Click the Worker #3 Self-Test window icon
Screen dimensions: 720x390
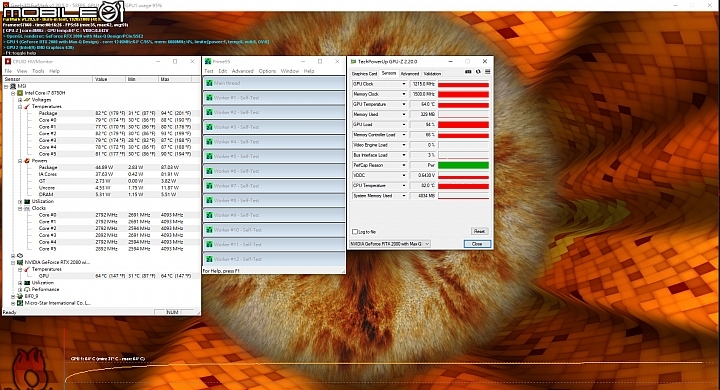pyautogui.click(x=209, y=127)
